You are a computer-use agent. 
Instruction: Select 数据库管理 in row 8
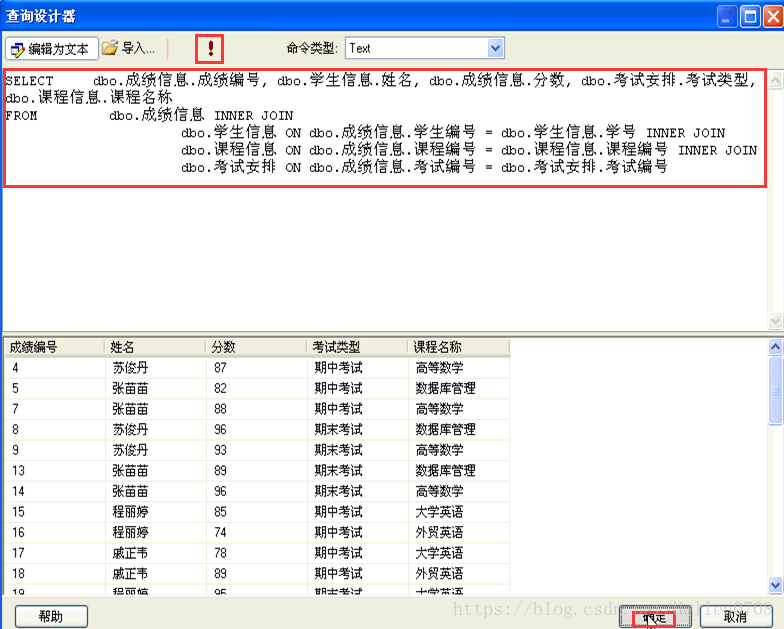(x=459, y=430)
